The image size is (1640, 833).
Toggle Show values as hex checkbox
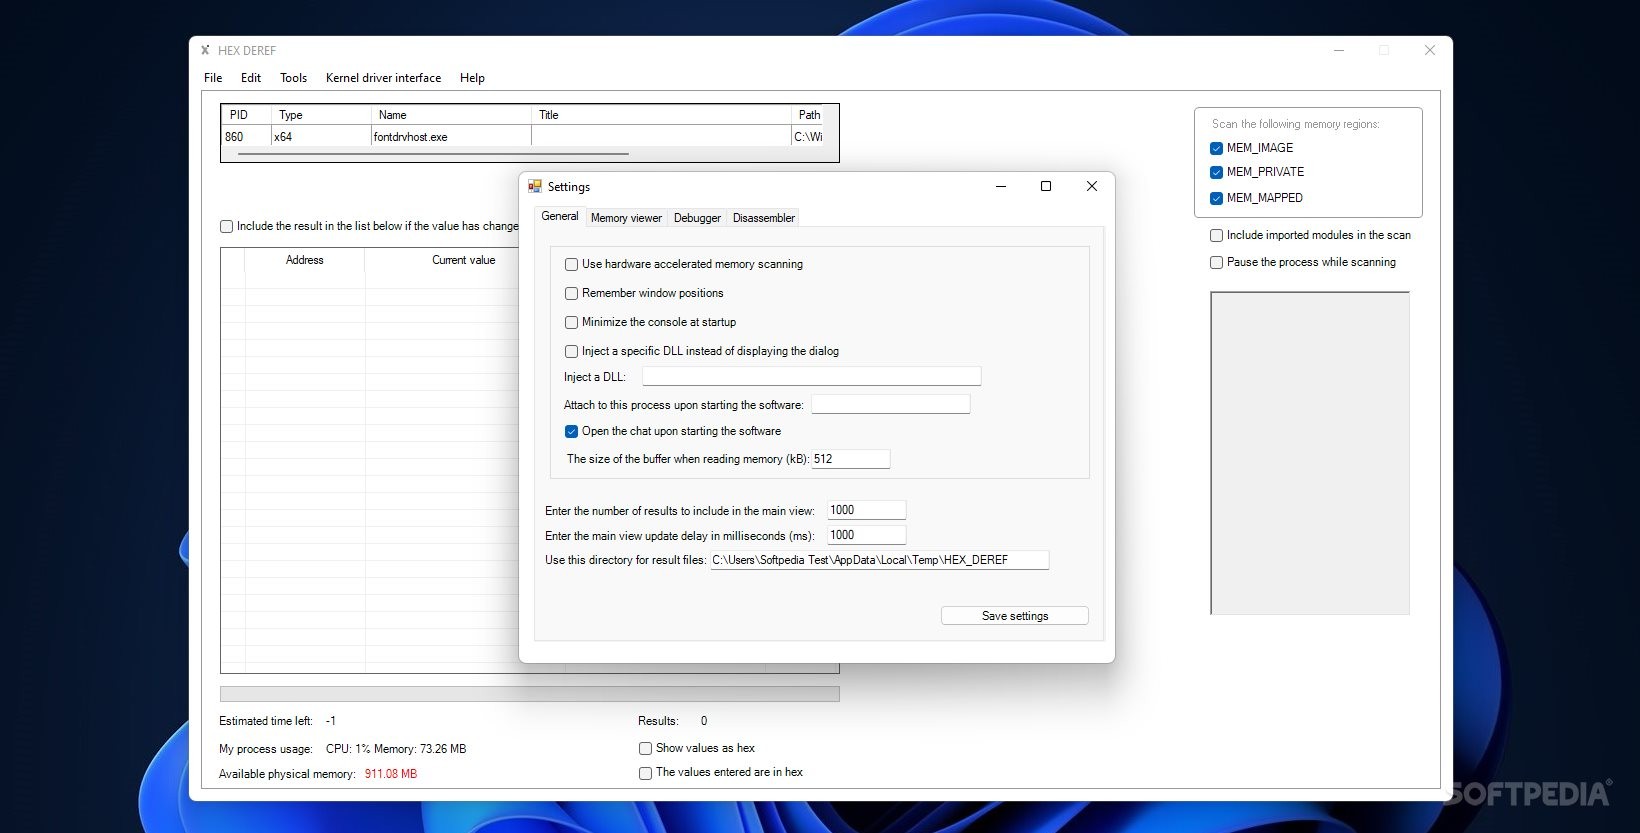click(x=645, y=748)
